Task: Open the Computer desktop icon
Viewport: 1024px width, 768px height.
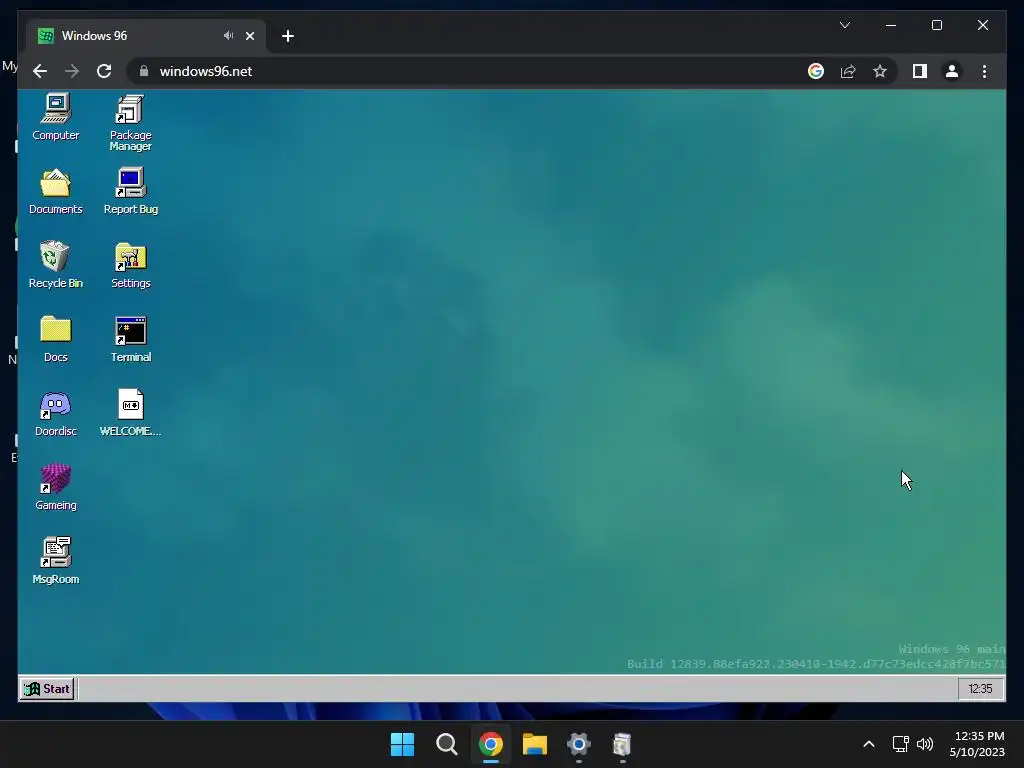Action: point(56,118)
